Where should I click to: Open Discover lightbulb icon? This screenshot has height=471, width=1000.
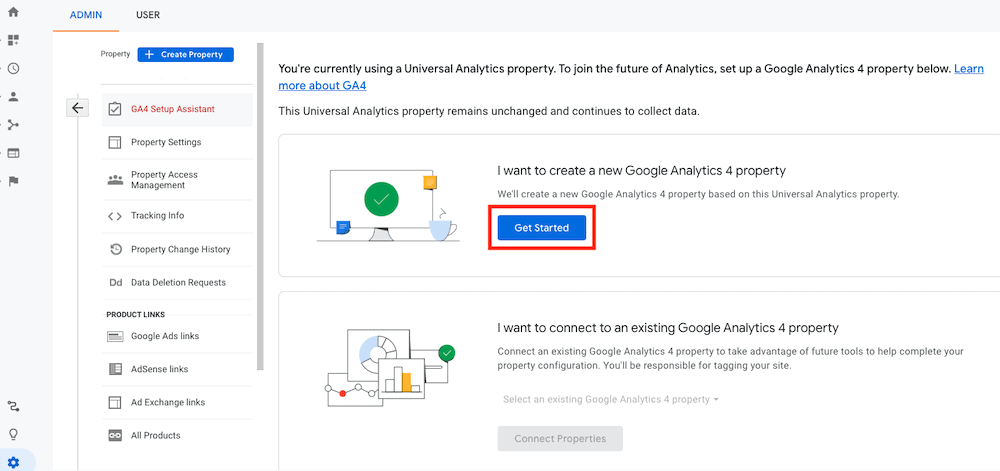[x=13, y=434]
